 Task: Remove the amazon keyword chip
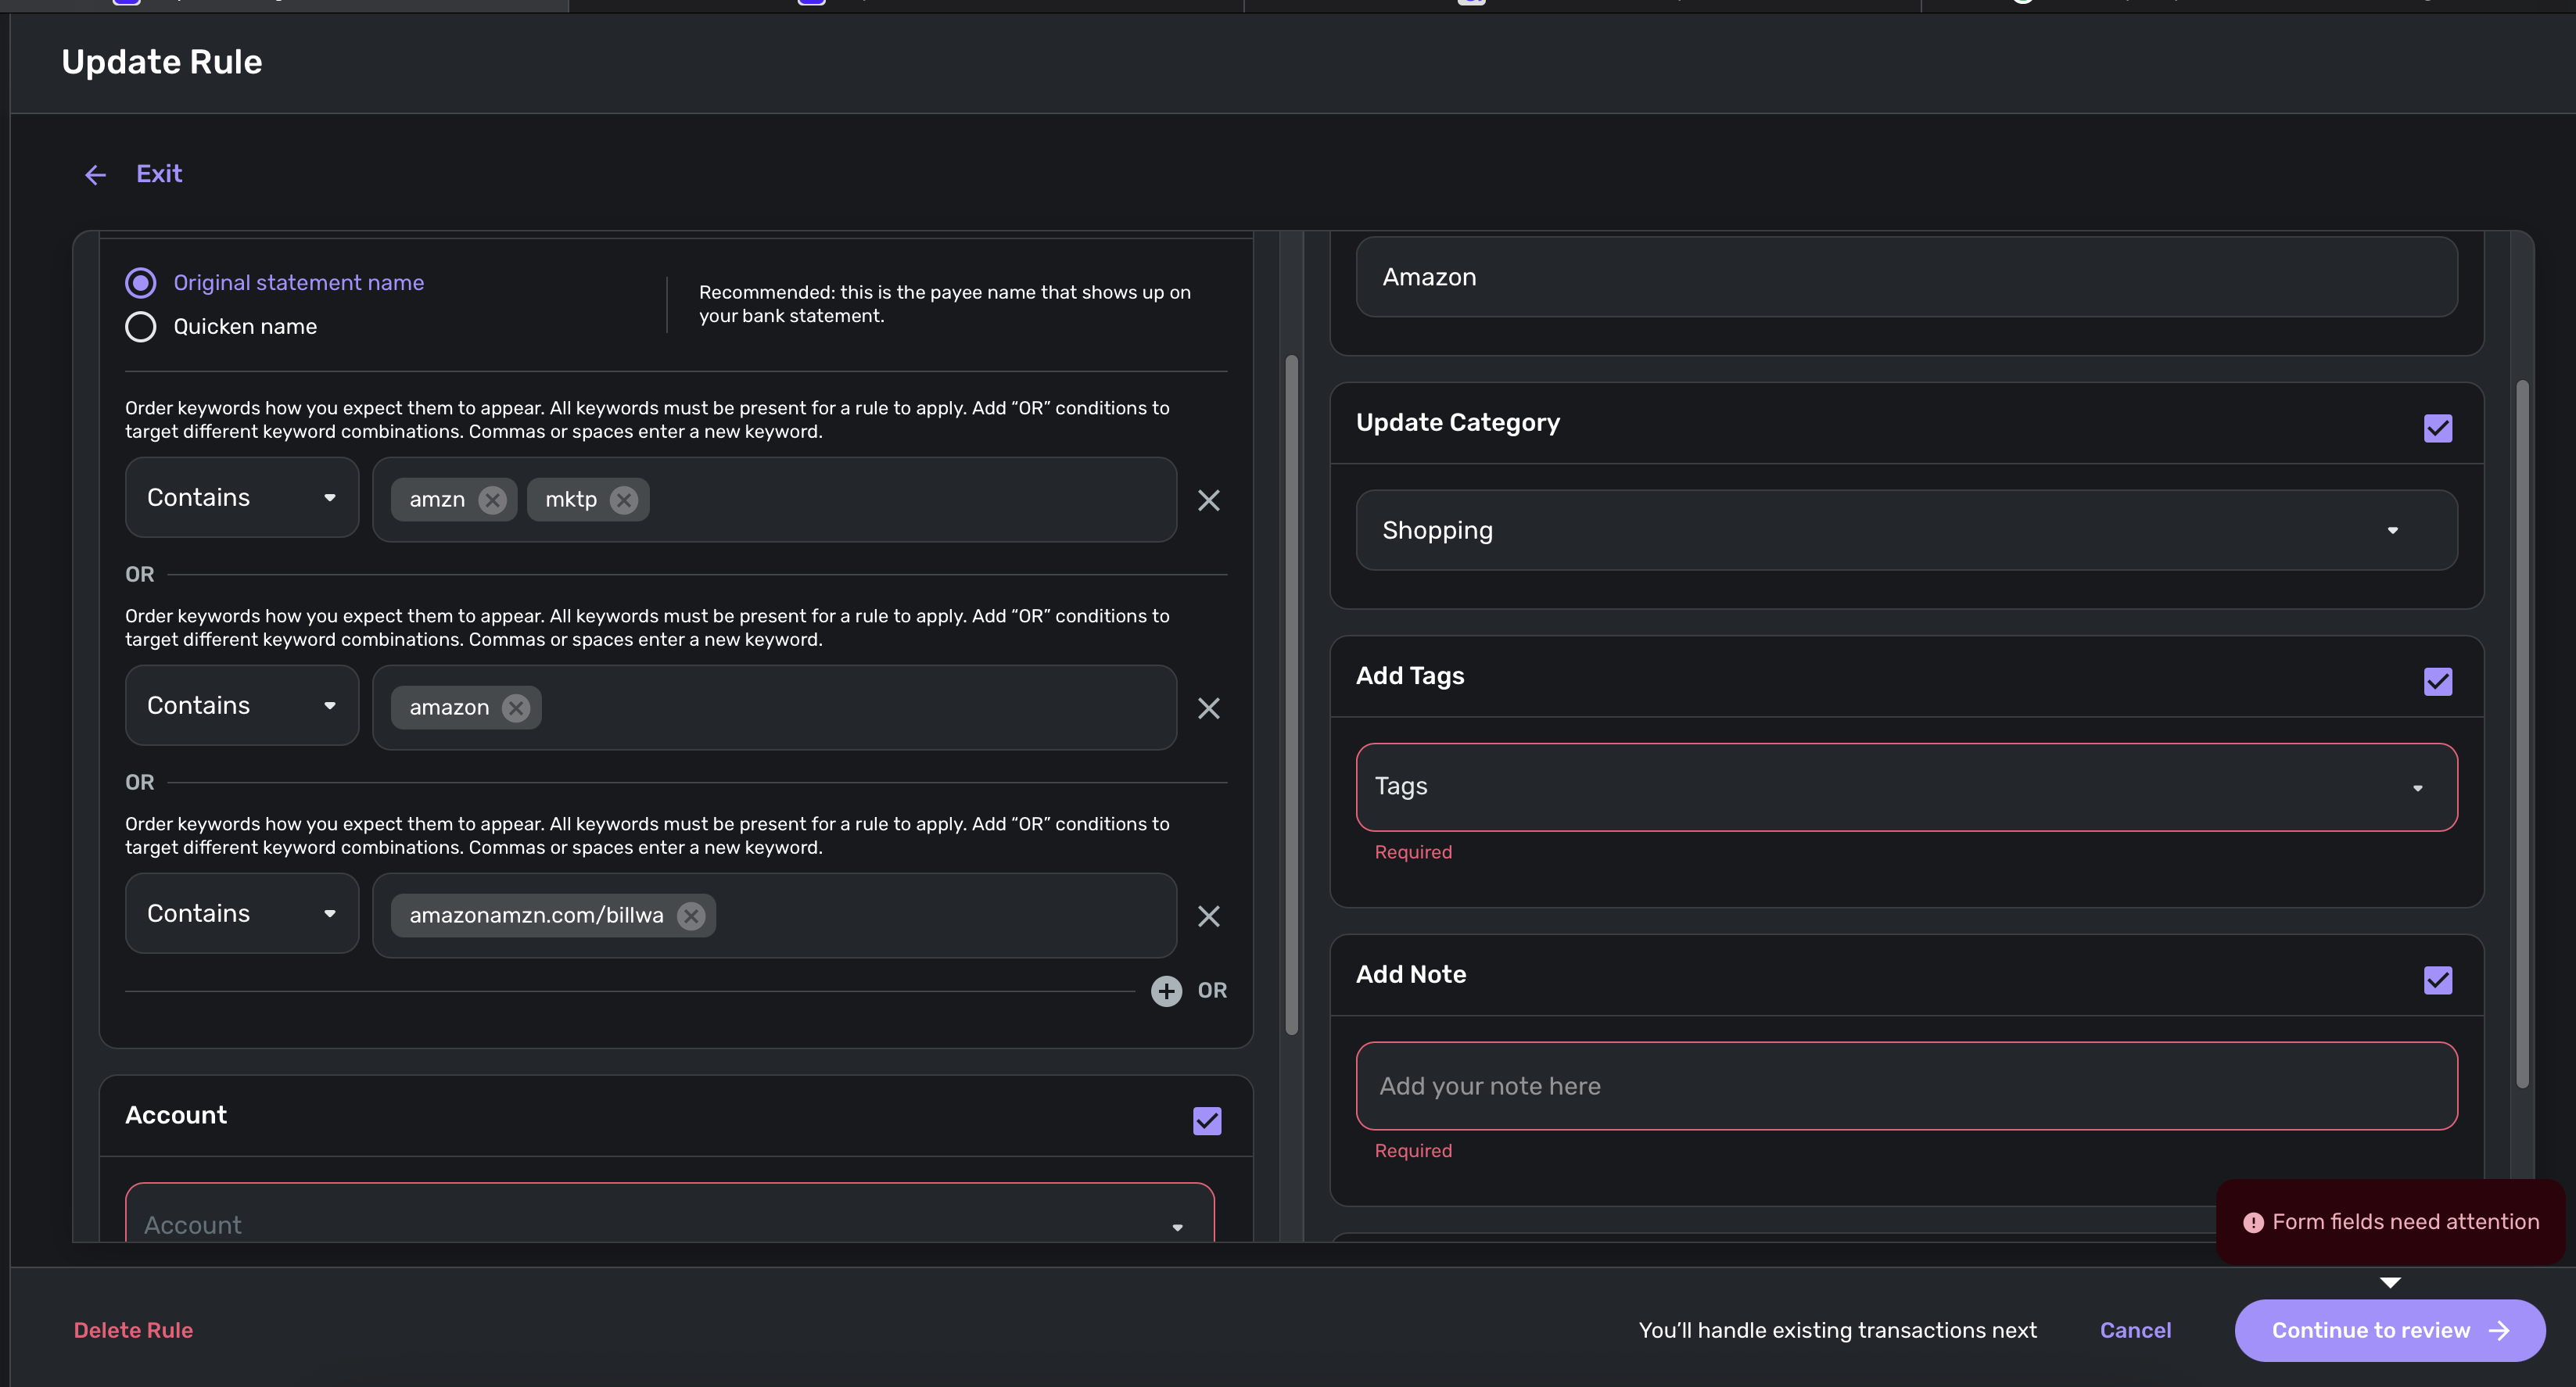516,708
